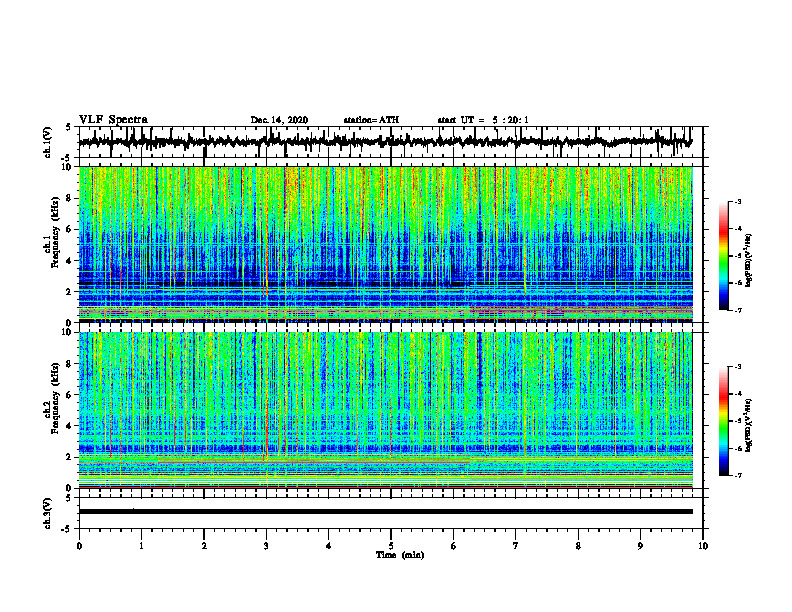This screenshot has height=612, width=792.
Task: Click the "-7" label on ch.2 colorbar
Action: (738, 475)
